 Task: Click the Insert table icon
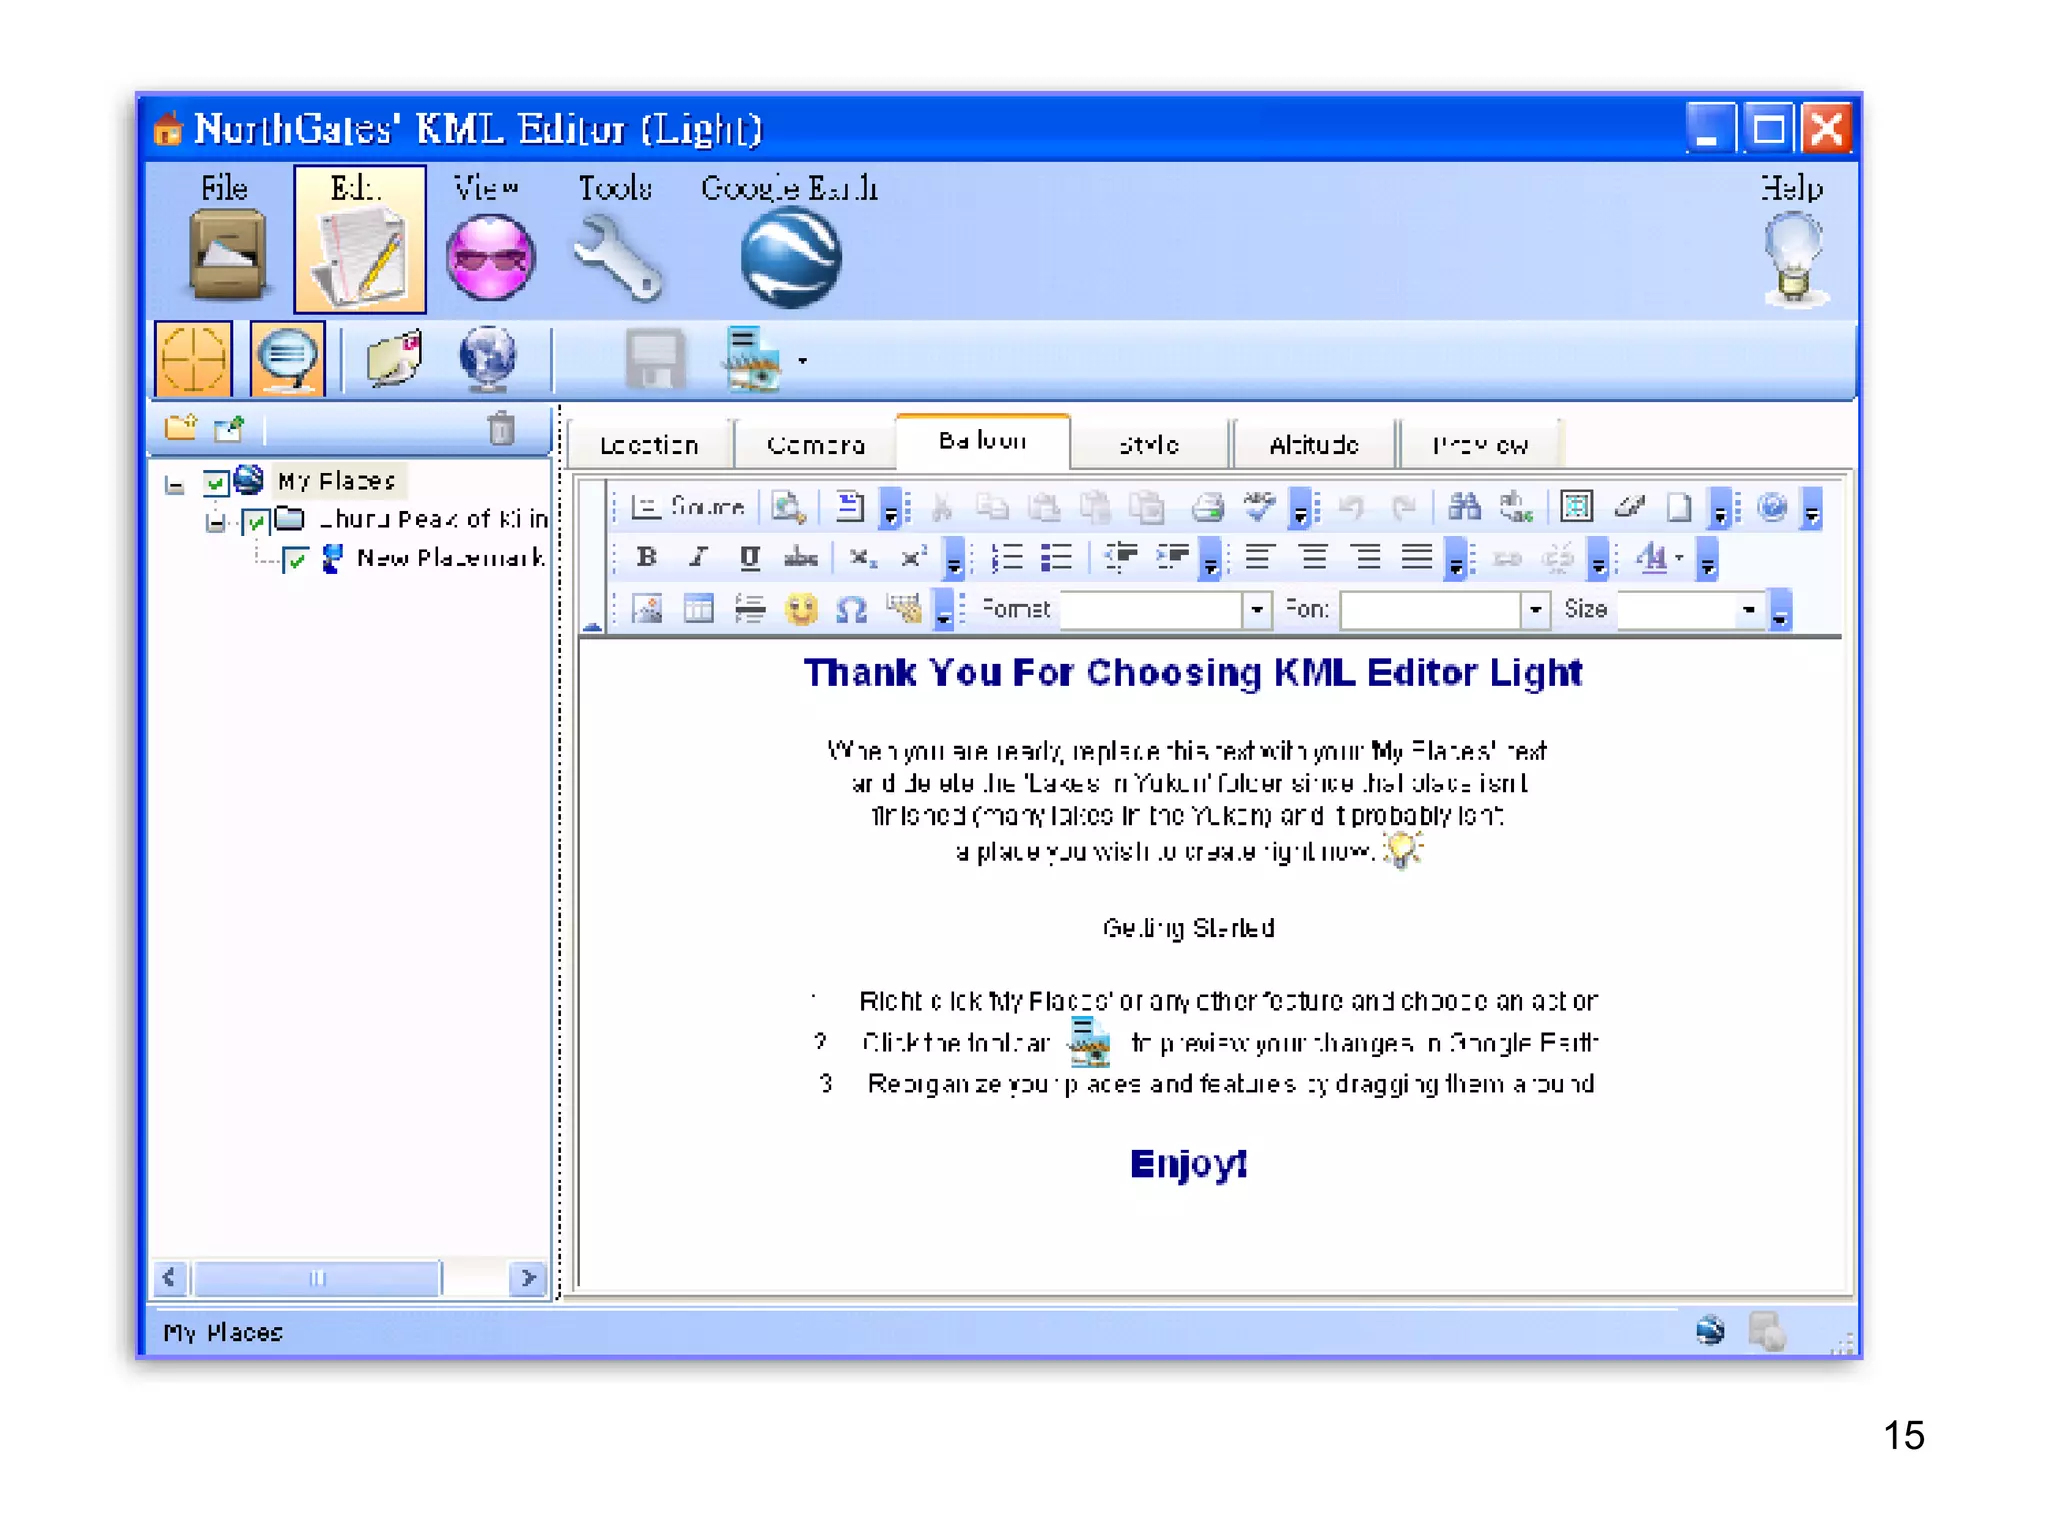click(x=698, y=609)
